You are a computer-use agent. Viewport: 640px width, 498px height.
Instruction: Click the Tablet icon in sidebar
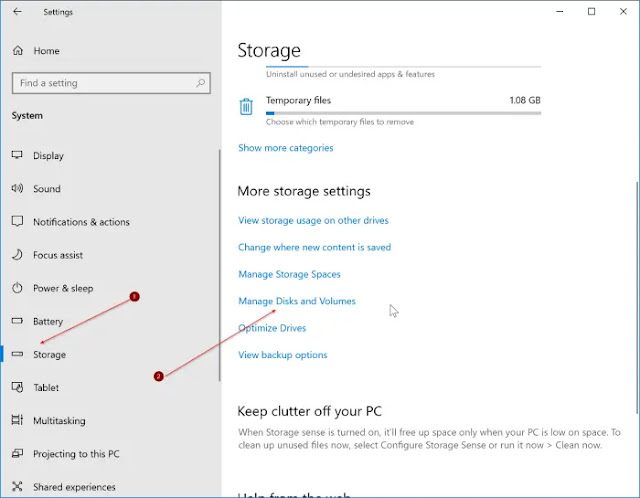click(17, 387)
